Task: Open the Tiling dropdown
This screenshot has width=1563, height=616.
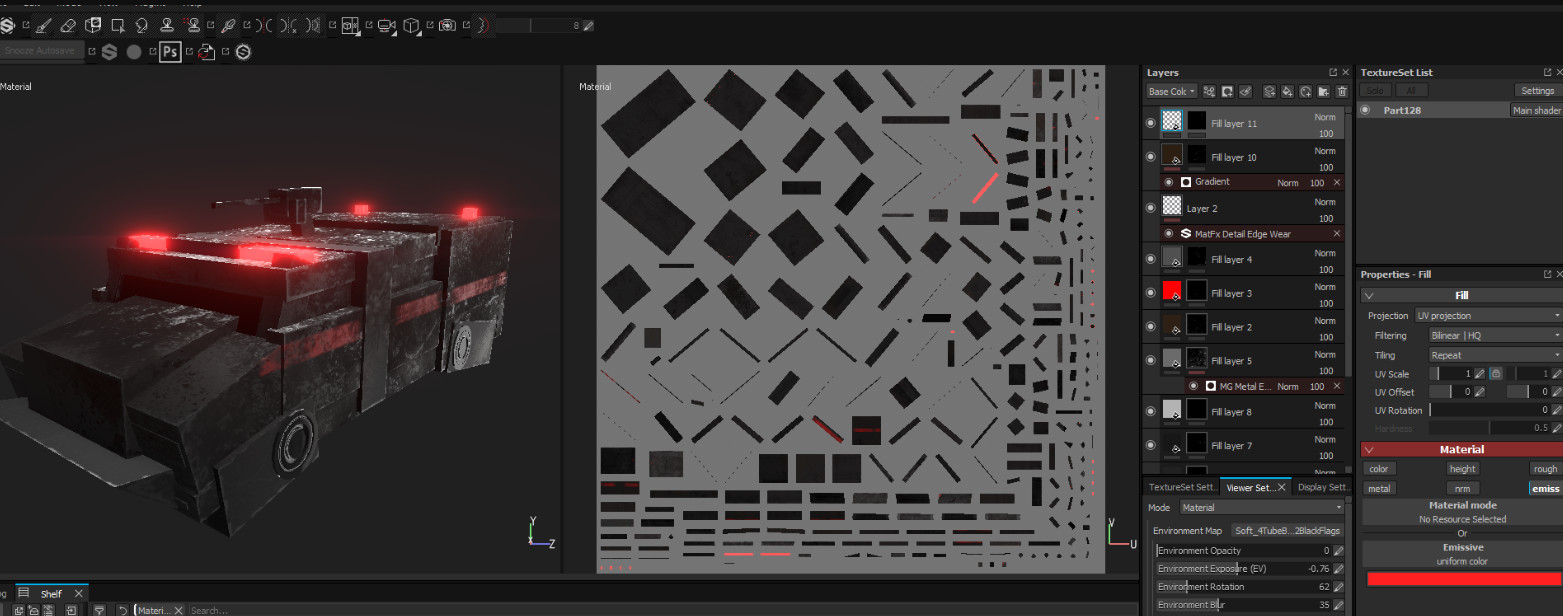Action: pyautogui.click(x=1495, y=355)
